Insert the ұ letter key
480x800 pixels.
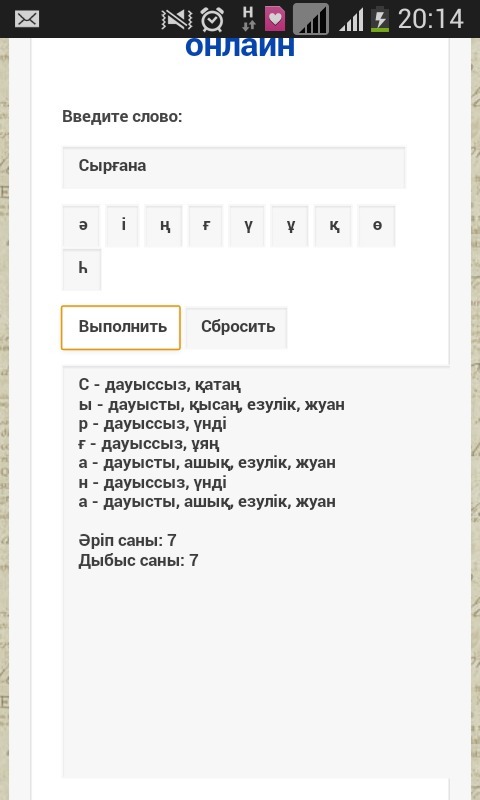point(289,226)
